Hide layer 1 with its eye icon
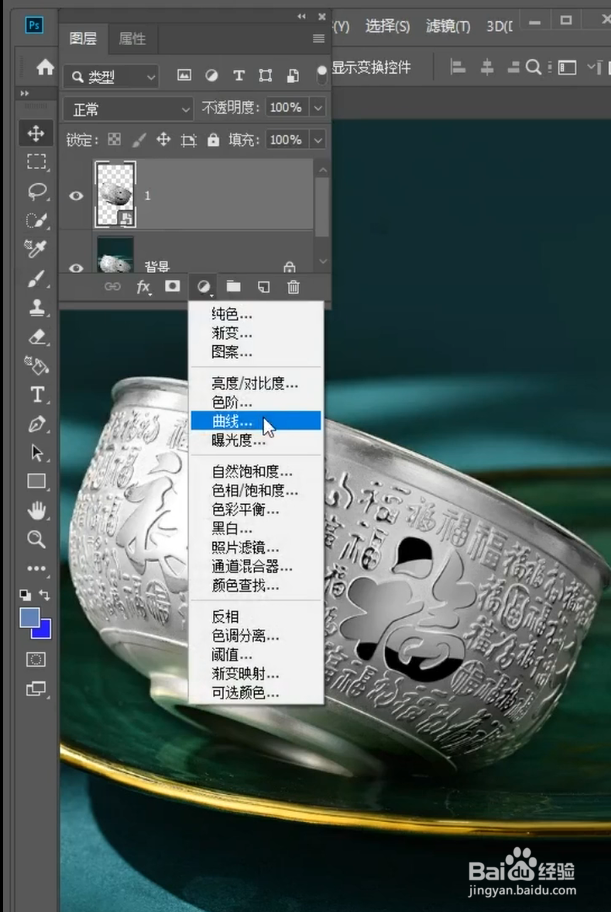The width and height of the screenshot is (611, 912). pyautogui.click(x=76, y=195)
